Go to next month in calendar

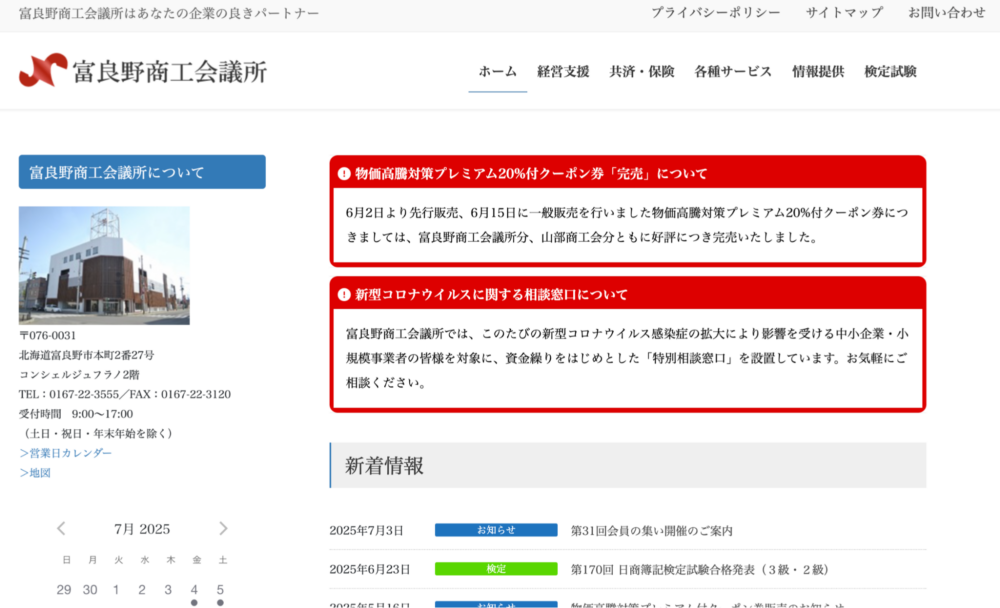(223, 529)
